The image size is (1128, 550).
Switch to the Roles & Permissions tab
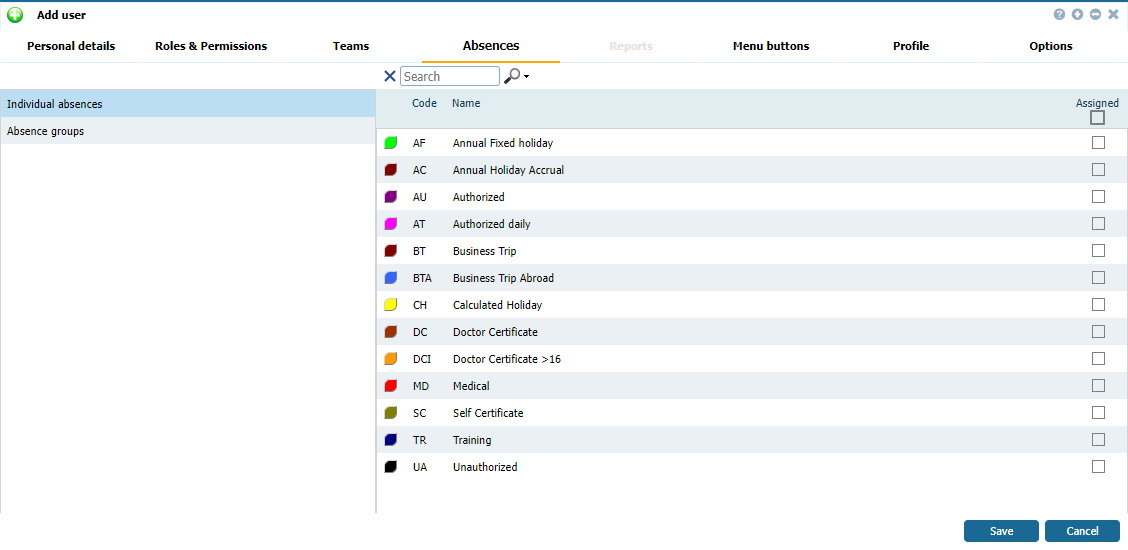coord(211,46)
